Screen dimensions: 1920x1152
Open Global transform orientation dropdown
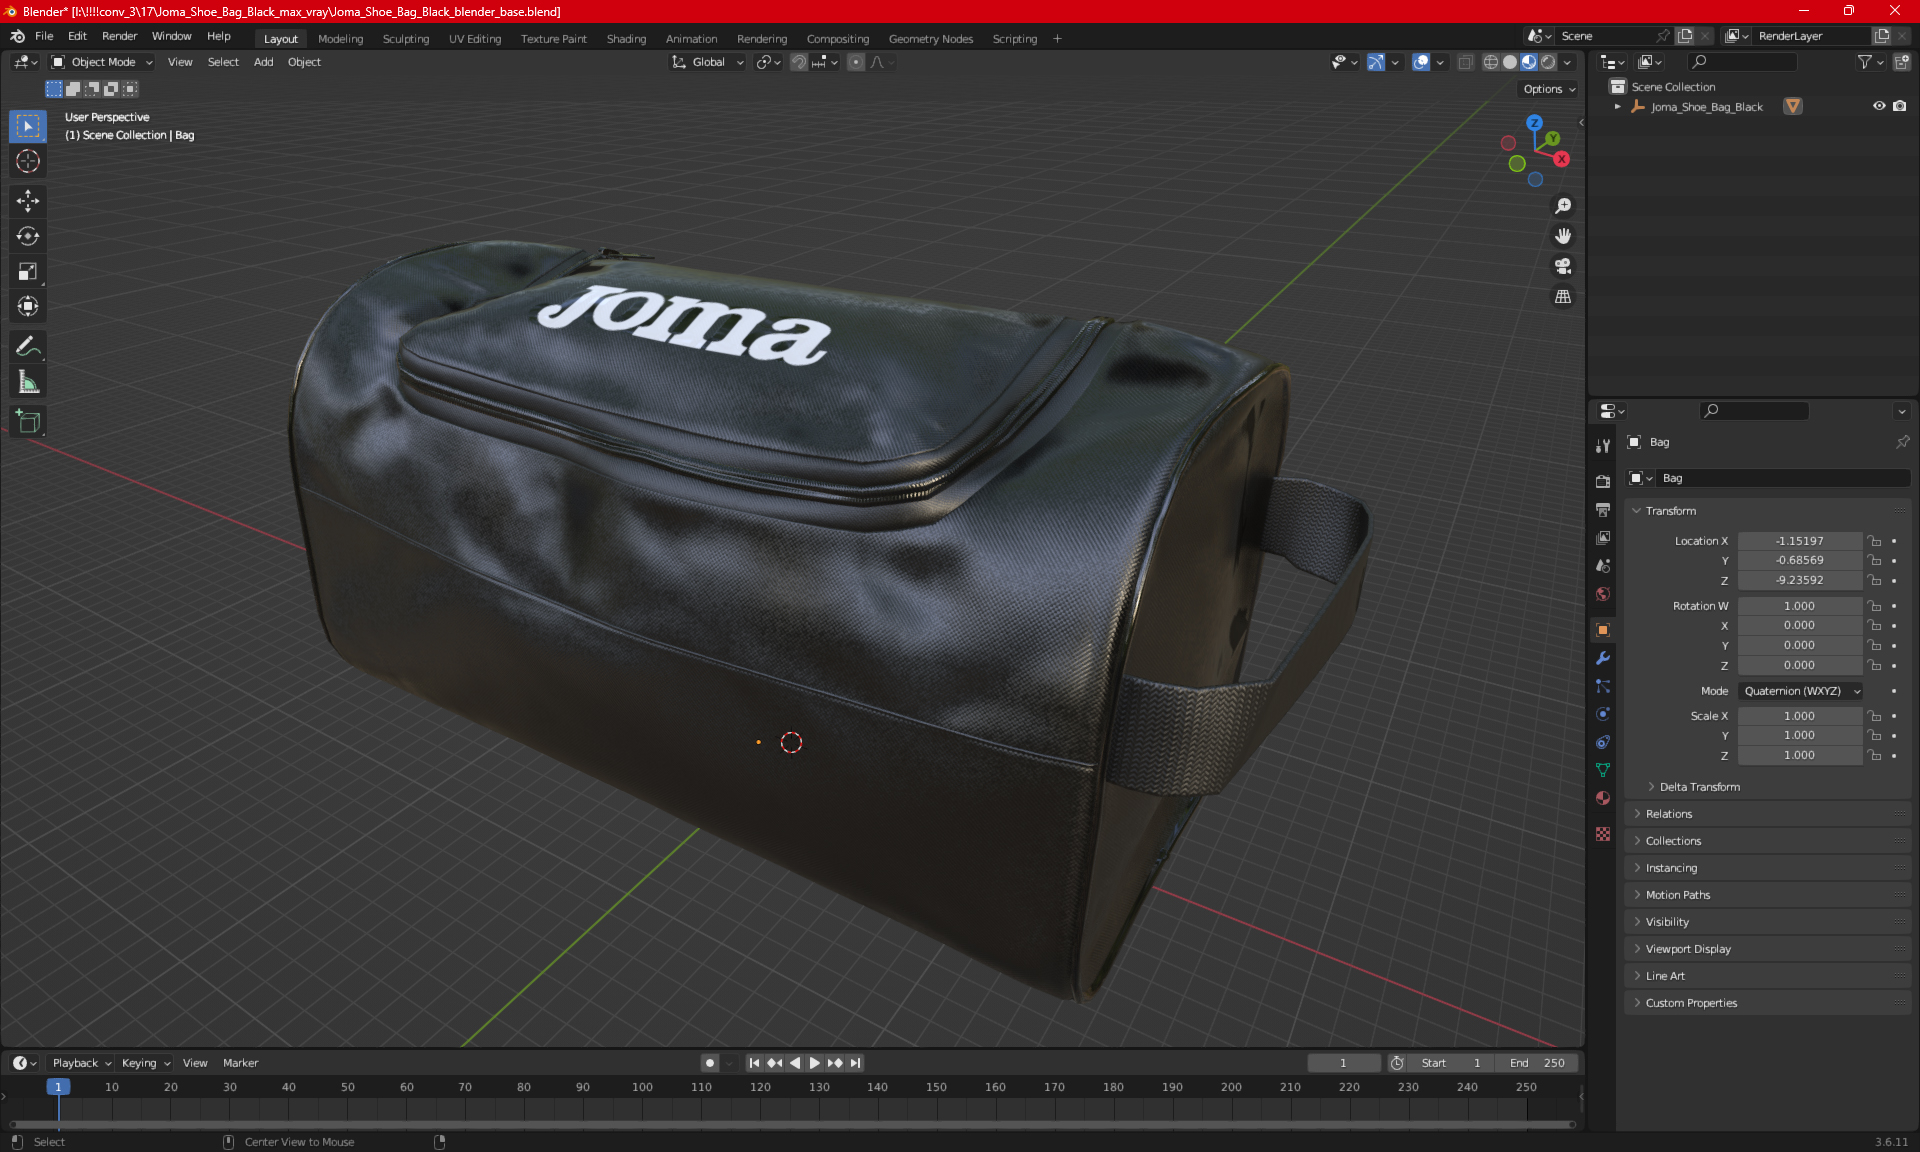[x=708, y=62]
